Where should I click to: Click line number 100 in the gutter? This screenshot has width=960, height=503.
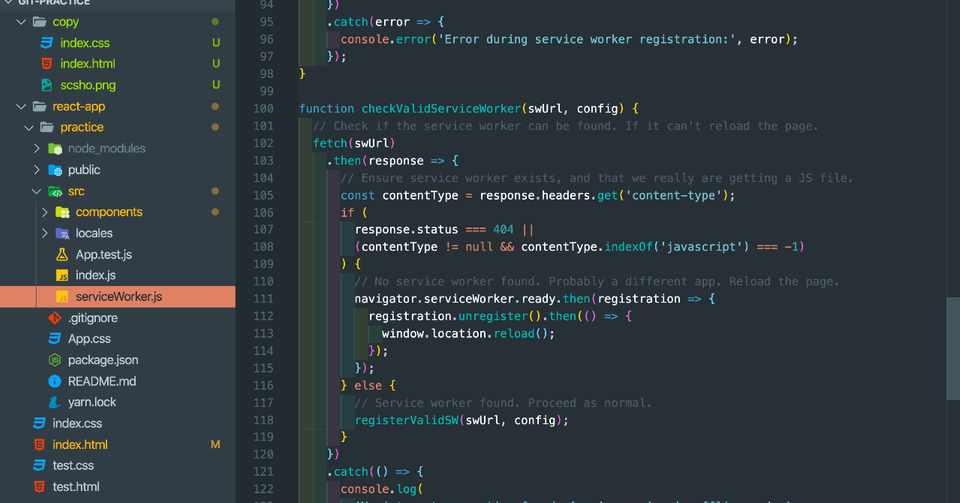click(263, 109)
